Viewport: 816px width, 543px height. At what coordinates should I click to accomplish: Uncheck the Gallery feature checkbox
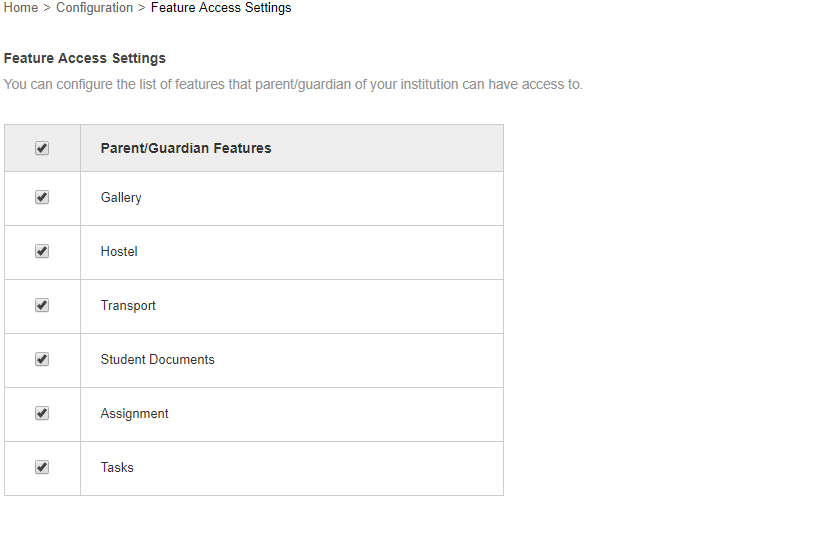coord(42,198)
